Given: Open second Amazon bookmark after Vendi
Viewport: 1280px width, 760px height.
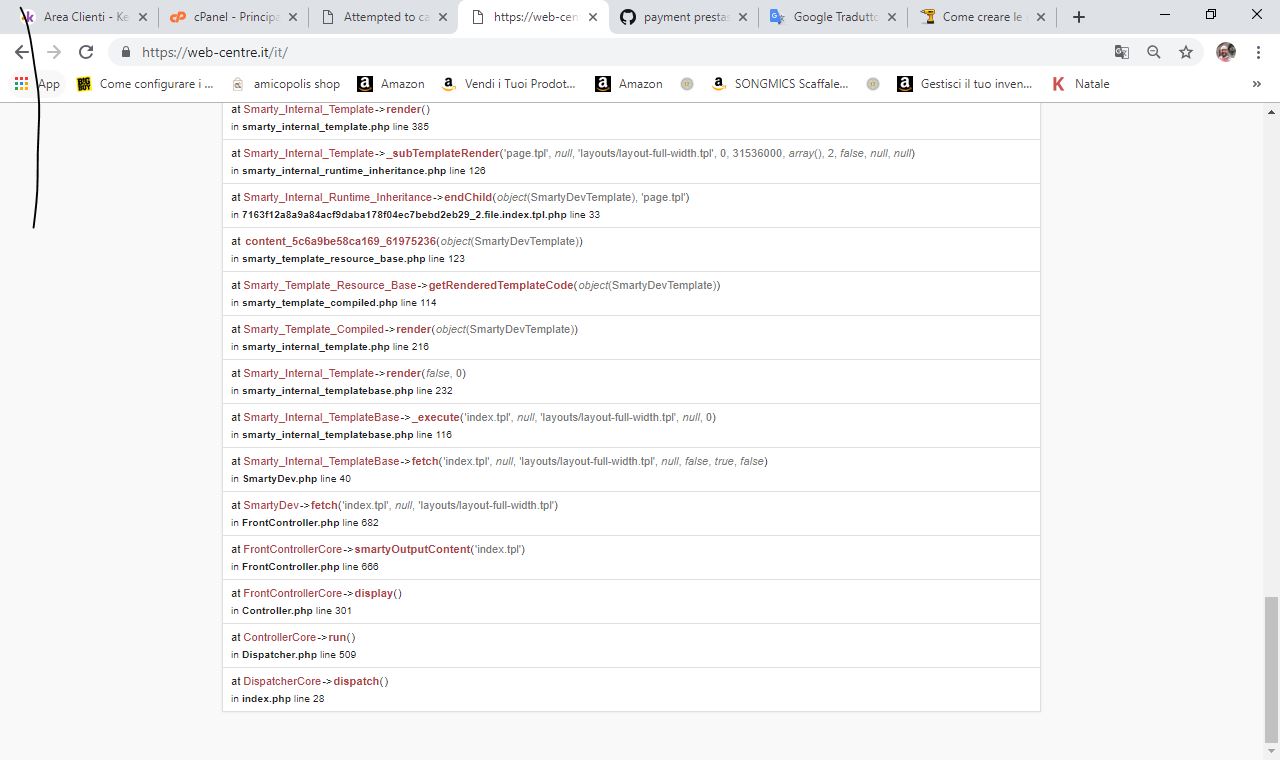Looking at the screenshot, I should [x=629, y=84].
